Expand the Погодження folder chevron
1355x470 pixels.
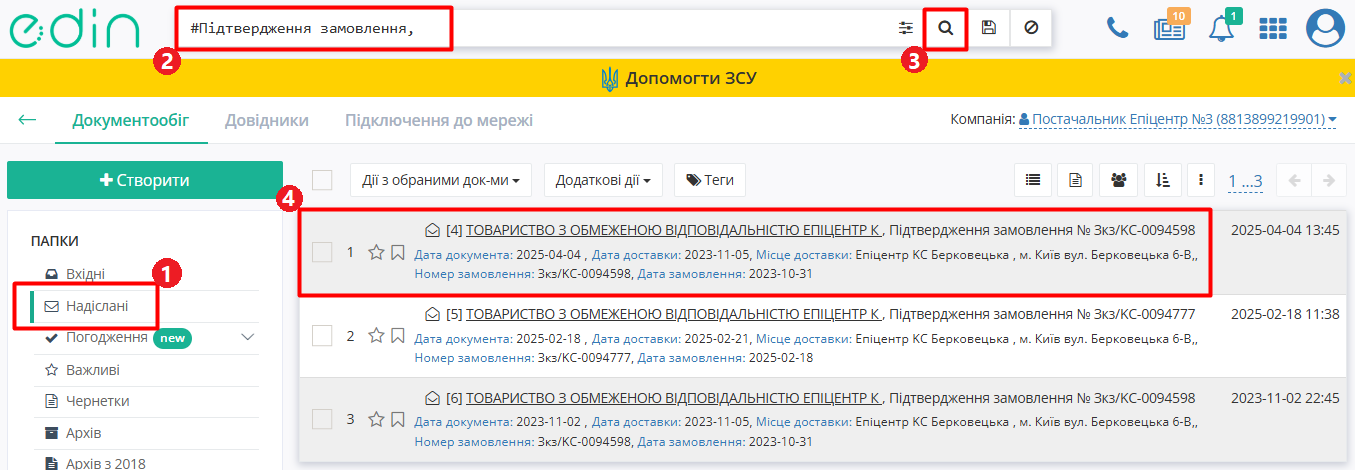point(248,337)
